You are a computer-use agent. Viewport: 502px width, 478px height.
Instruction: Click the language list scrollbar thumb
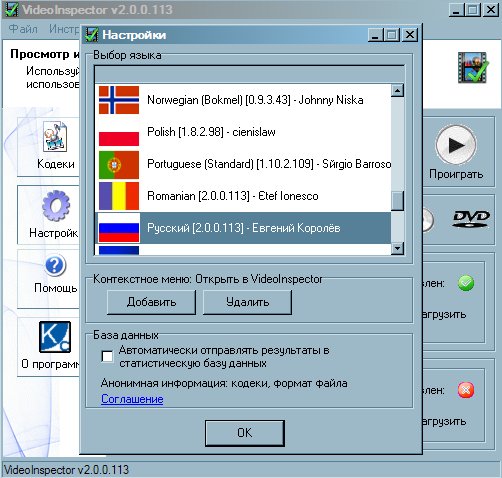tap(397, 201)
